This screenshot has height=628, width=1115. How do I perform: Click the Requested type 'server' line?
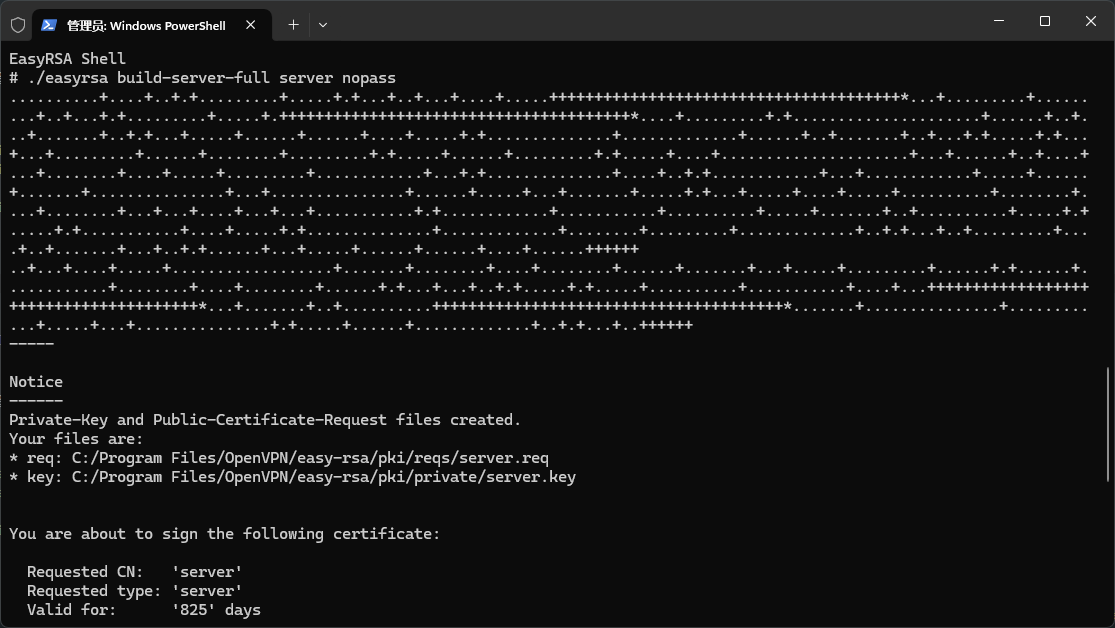[x=134, y=591]
